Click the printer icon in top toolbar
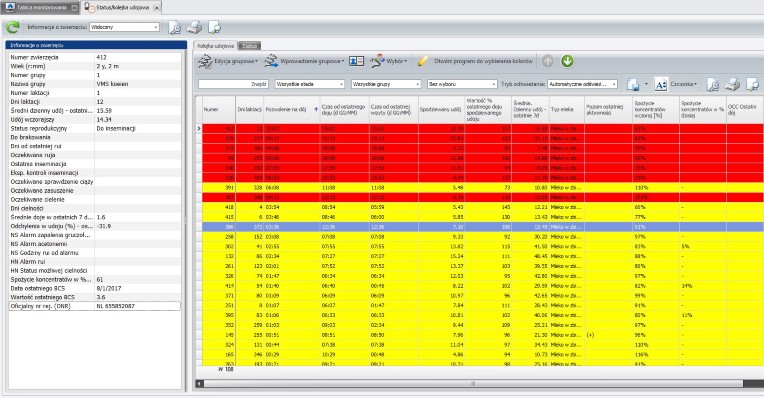Viewport: 764px width, 398px height. tap(194, 27)
